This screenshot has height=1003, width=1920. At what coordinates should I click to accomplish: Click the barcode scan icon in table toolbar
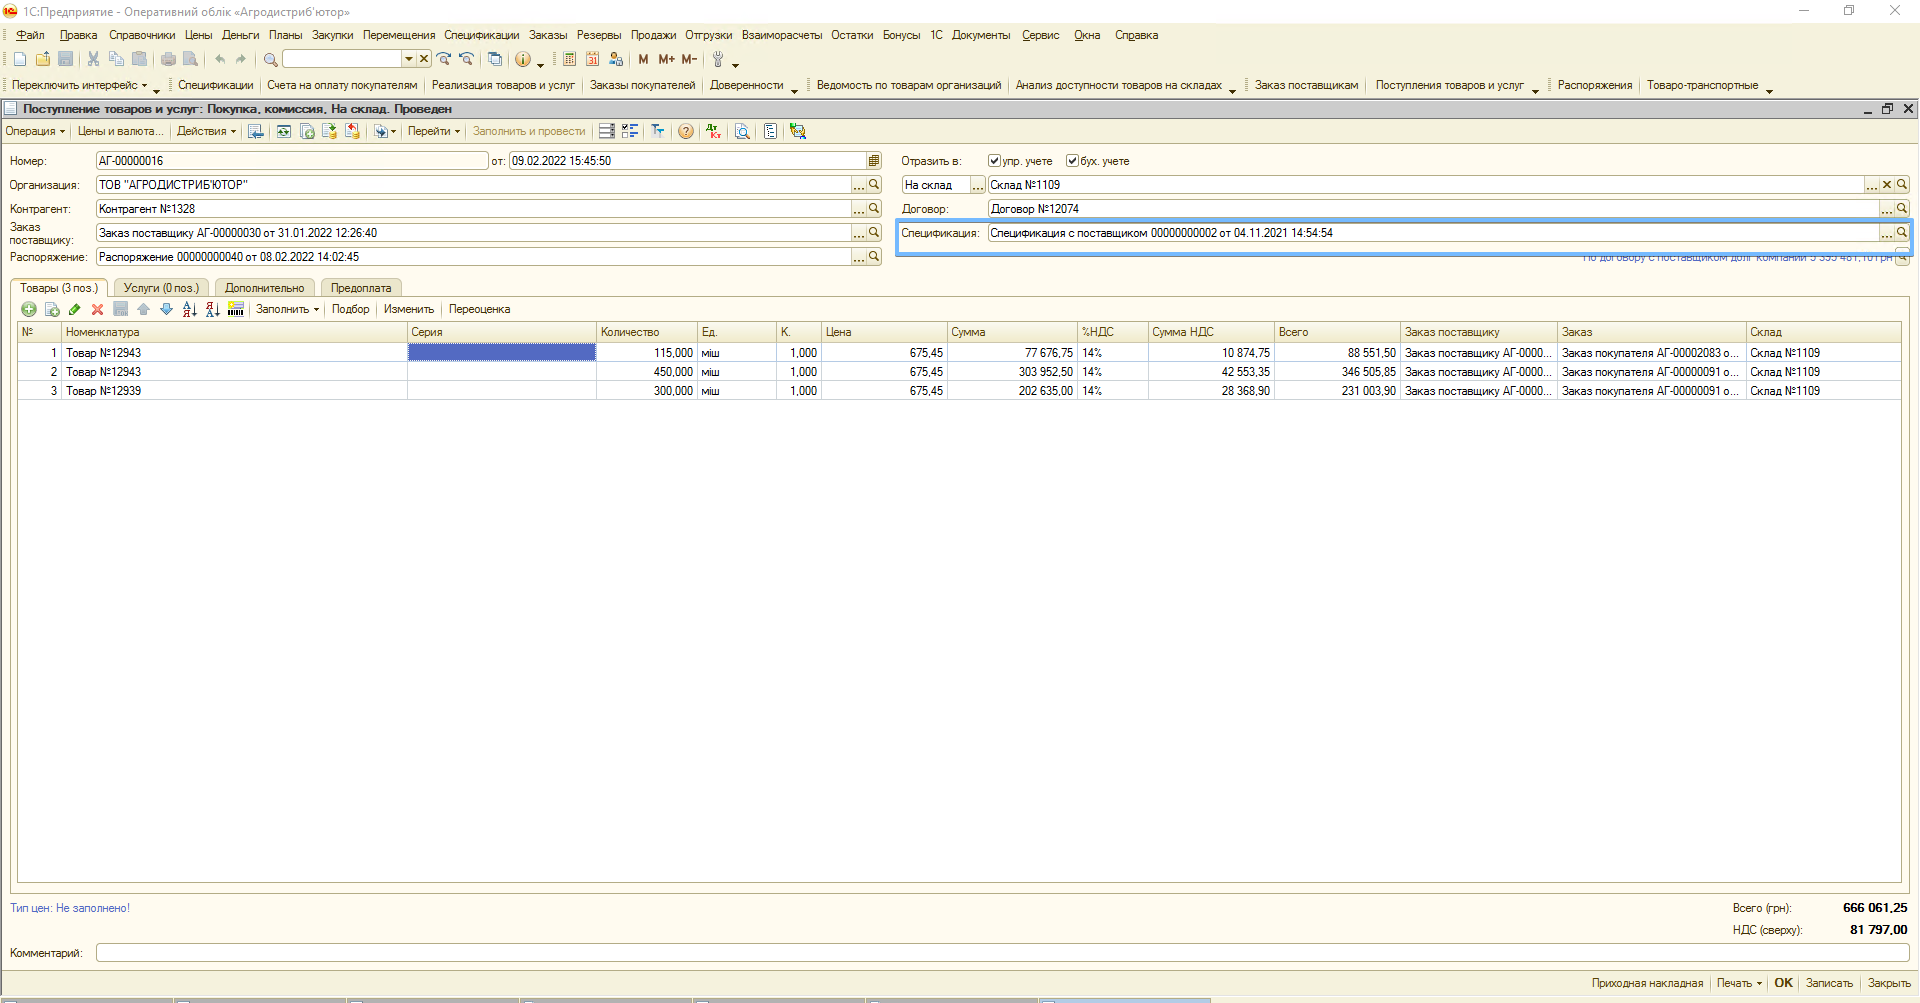(x=236, y=310)
